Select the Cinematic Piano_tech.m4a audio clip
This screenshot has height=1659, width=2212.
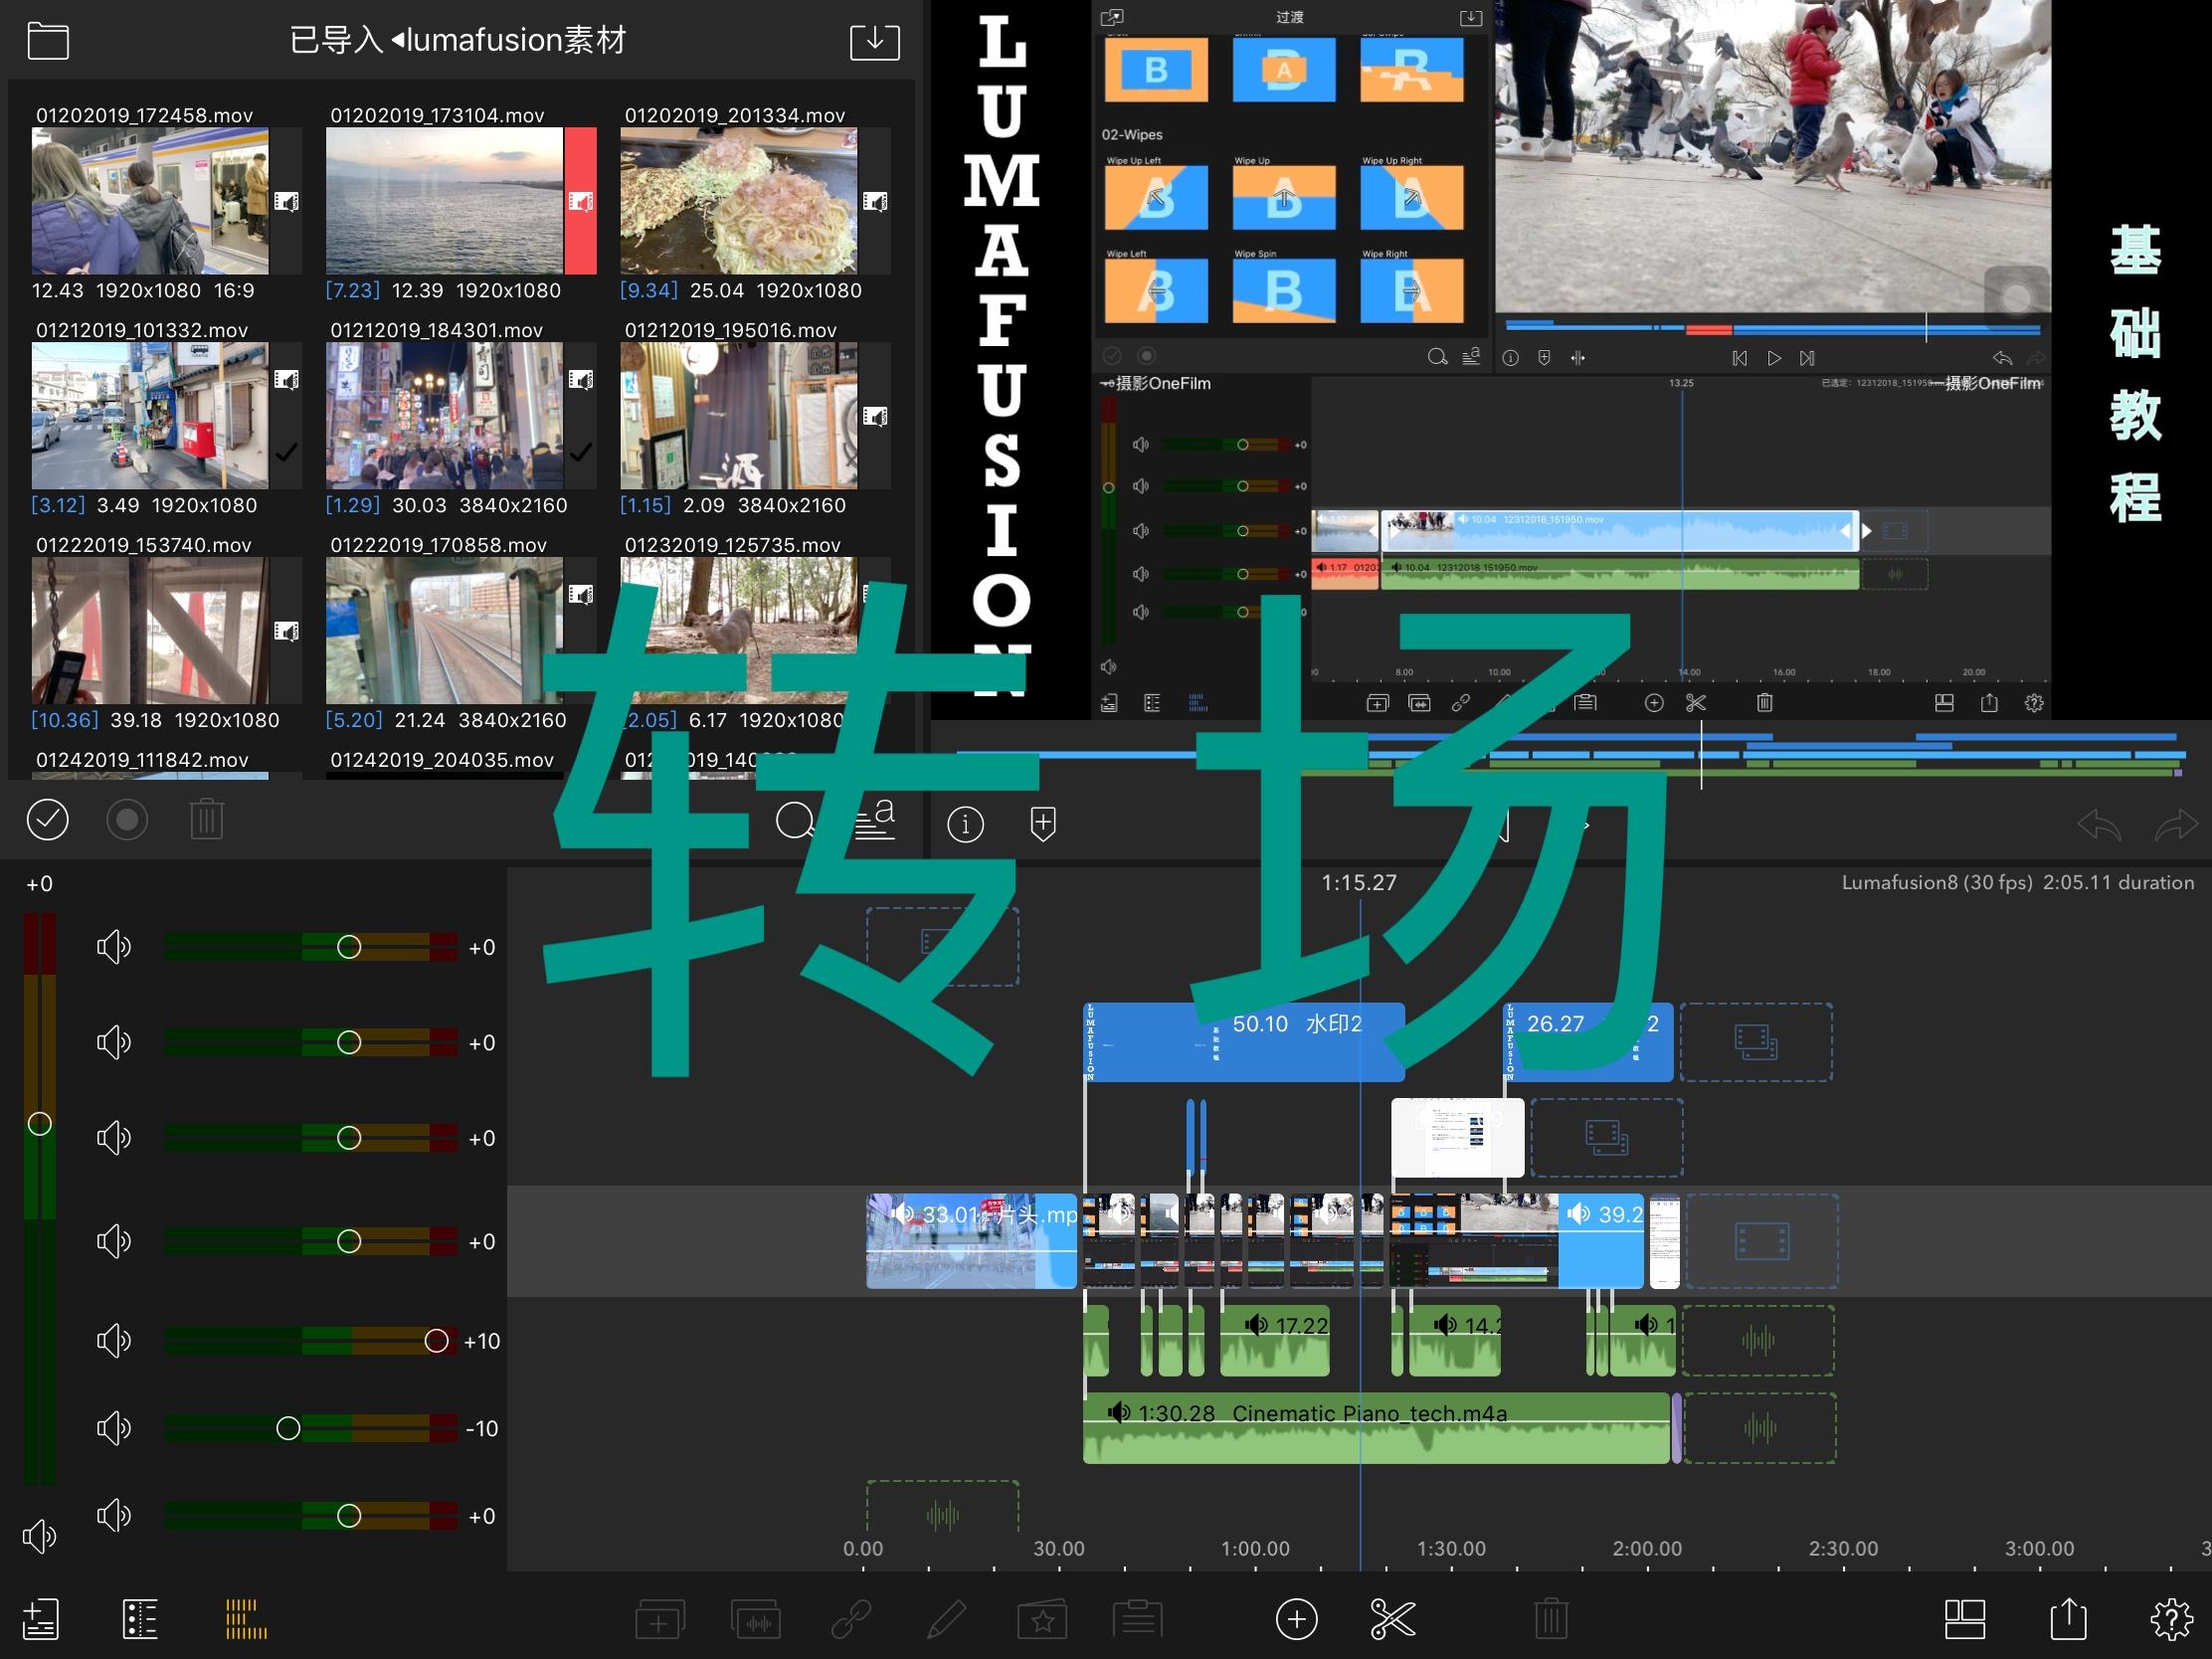pyautogui.click(x=1376, y=1428)
